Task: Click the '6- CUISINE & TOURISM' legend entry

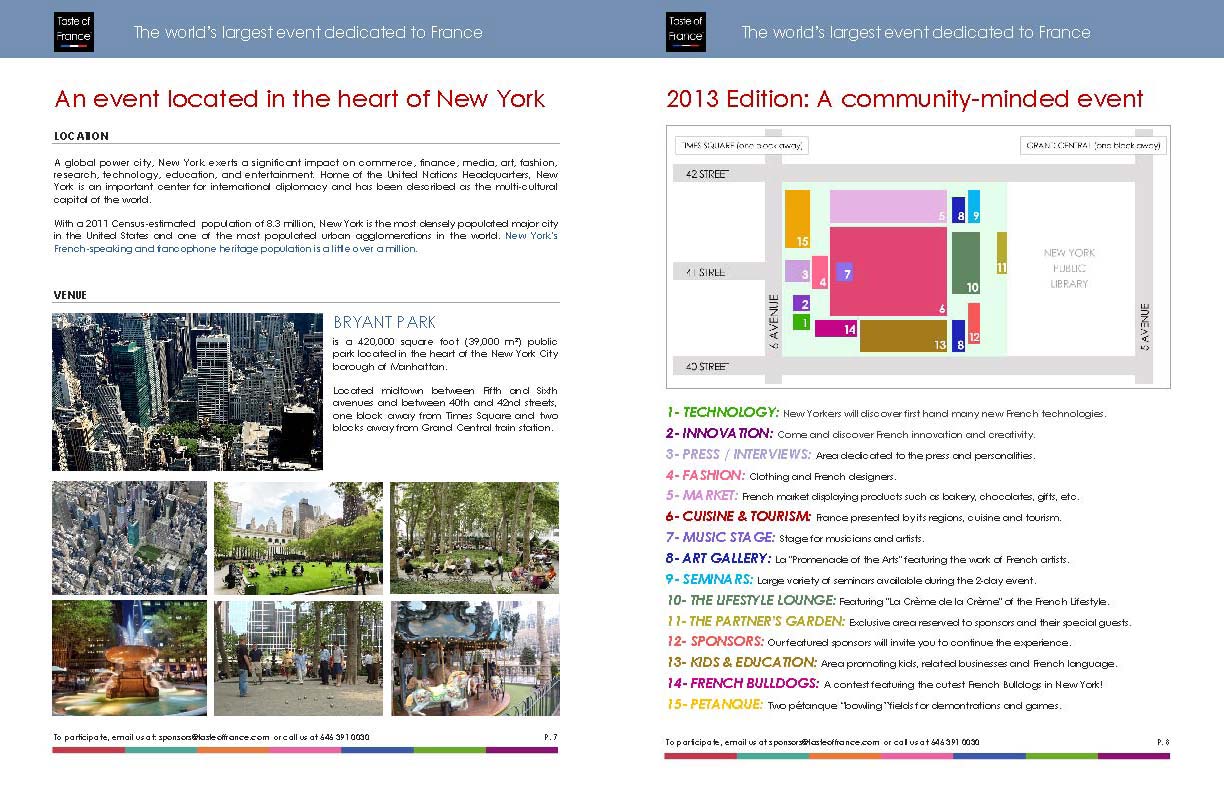Action: (x=738, y=517)
